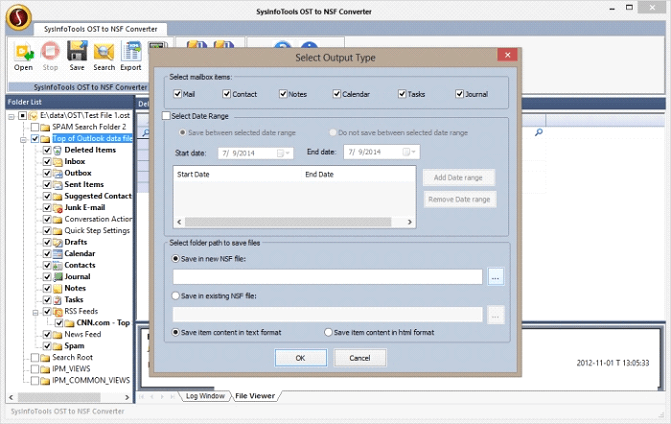Image resolution: width=671 pixels, height=424 pixels.
Task: Click the Remove Date range button
Action: click(x=460, y=199)
